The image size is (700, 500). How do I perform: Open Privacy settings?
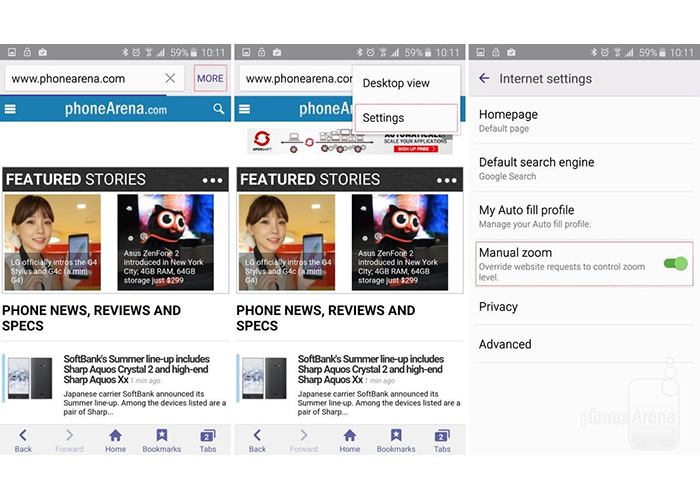pyautogui.click(x=584, y=307)
